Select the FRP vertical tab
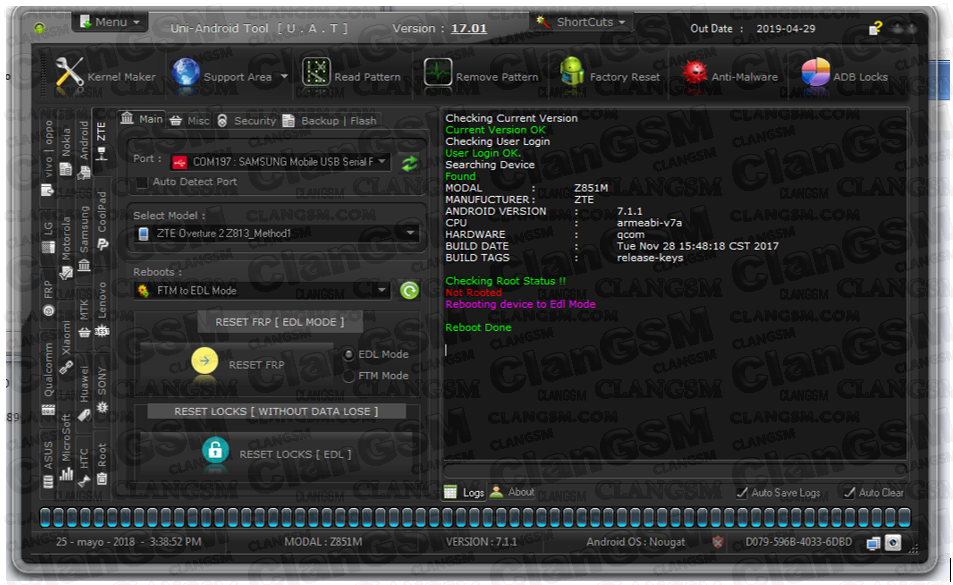Screen dimensions: 953x585 pos(48,298)
